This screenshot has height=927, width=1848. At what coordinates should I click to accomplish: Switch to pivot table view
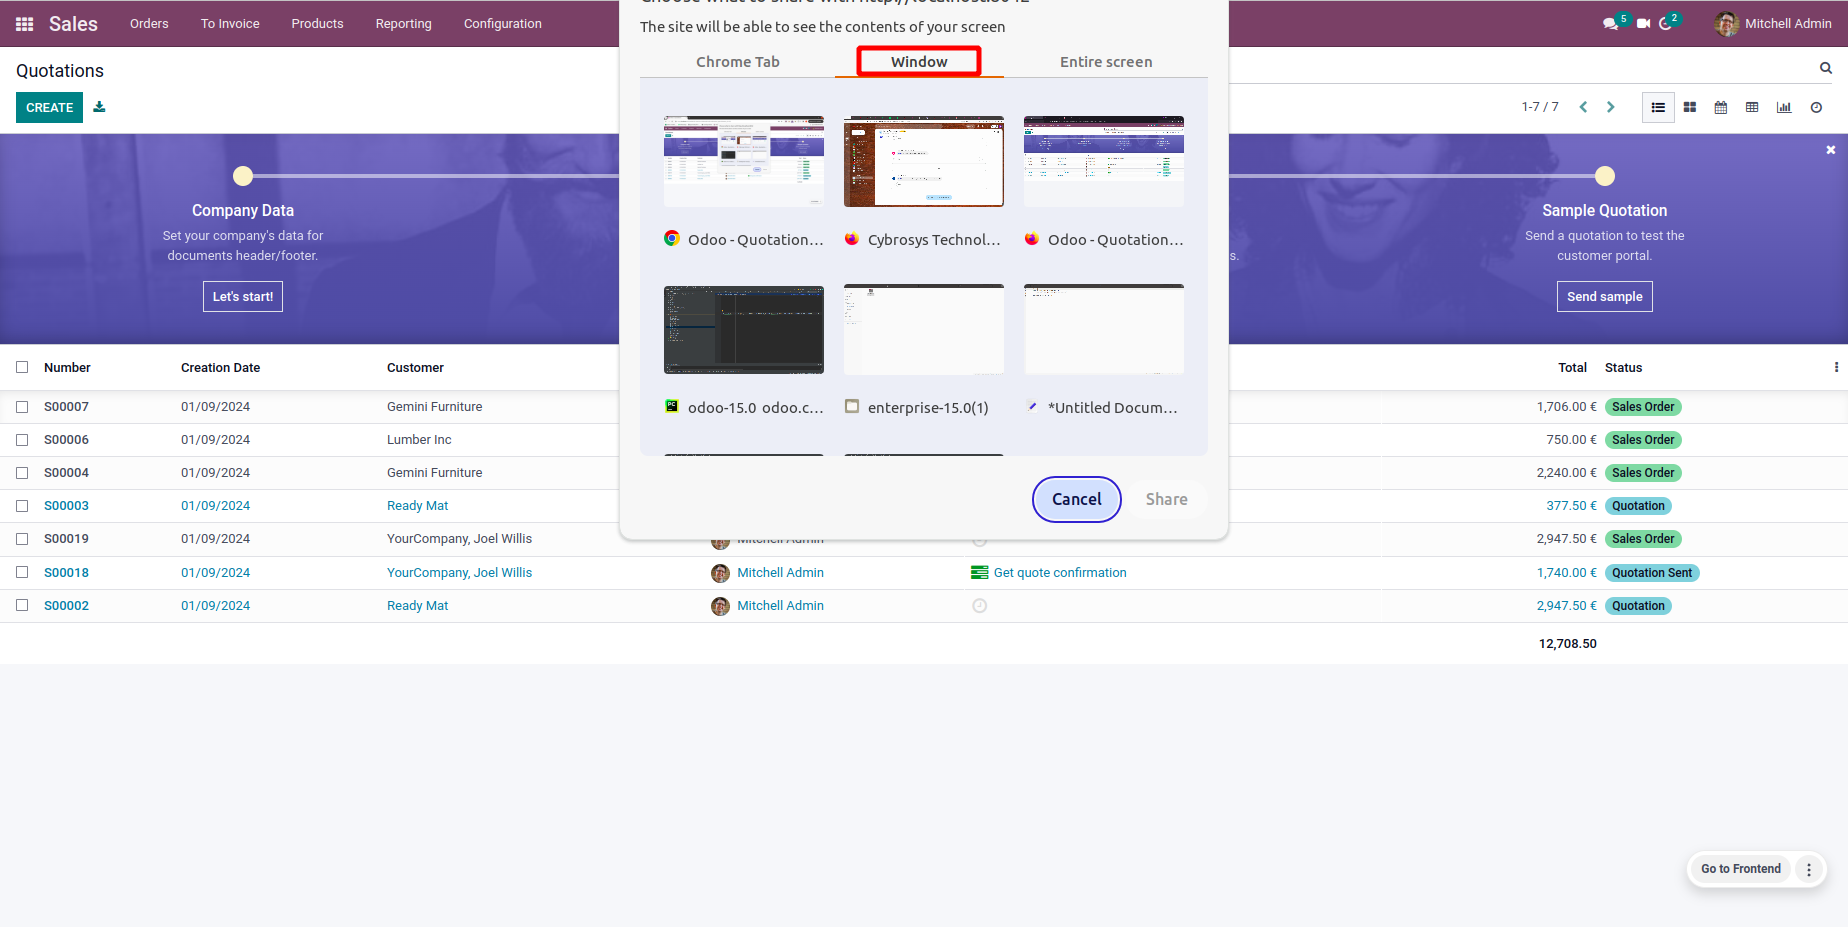(1752, 107)
